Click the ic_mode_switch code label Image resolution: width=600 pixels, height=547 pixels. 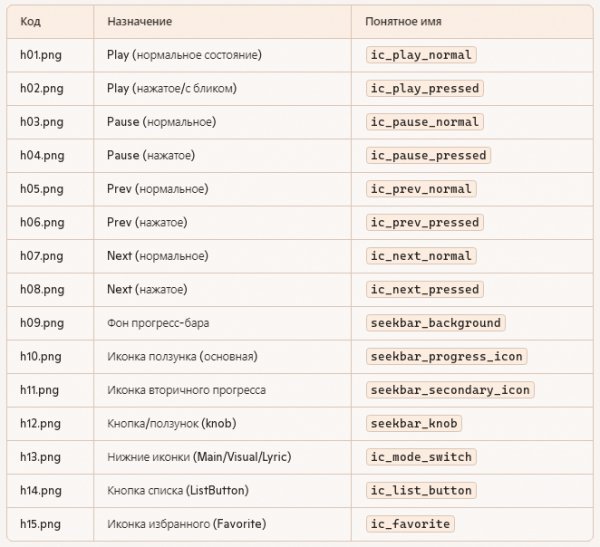(420, 456)
